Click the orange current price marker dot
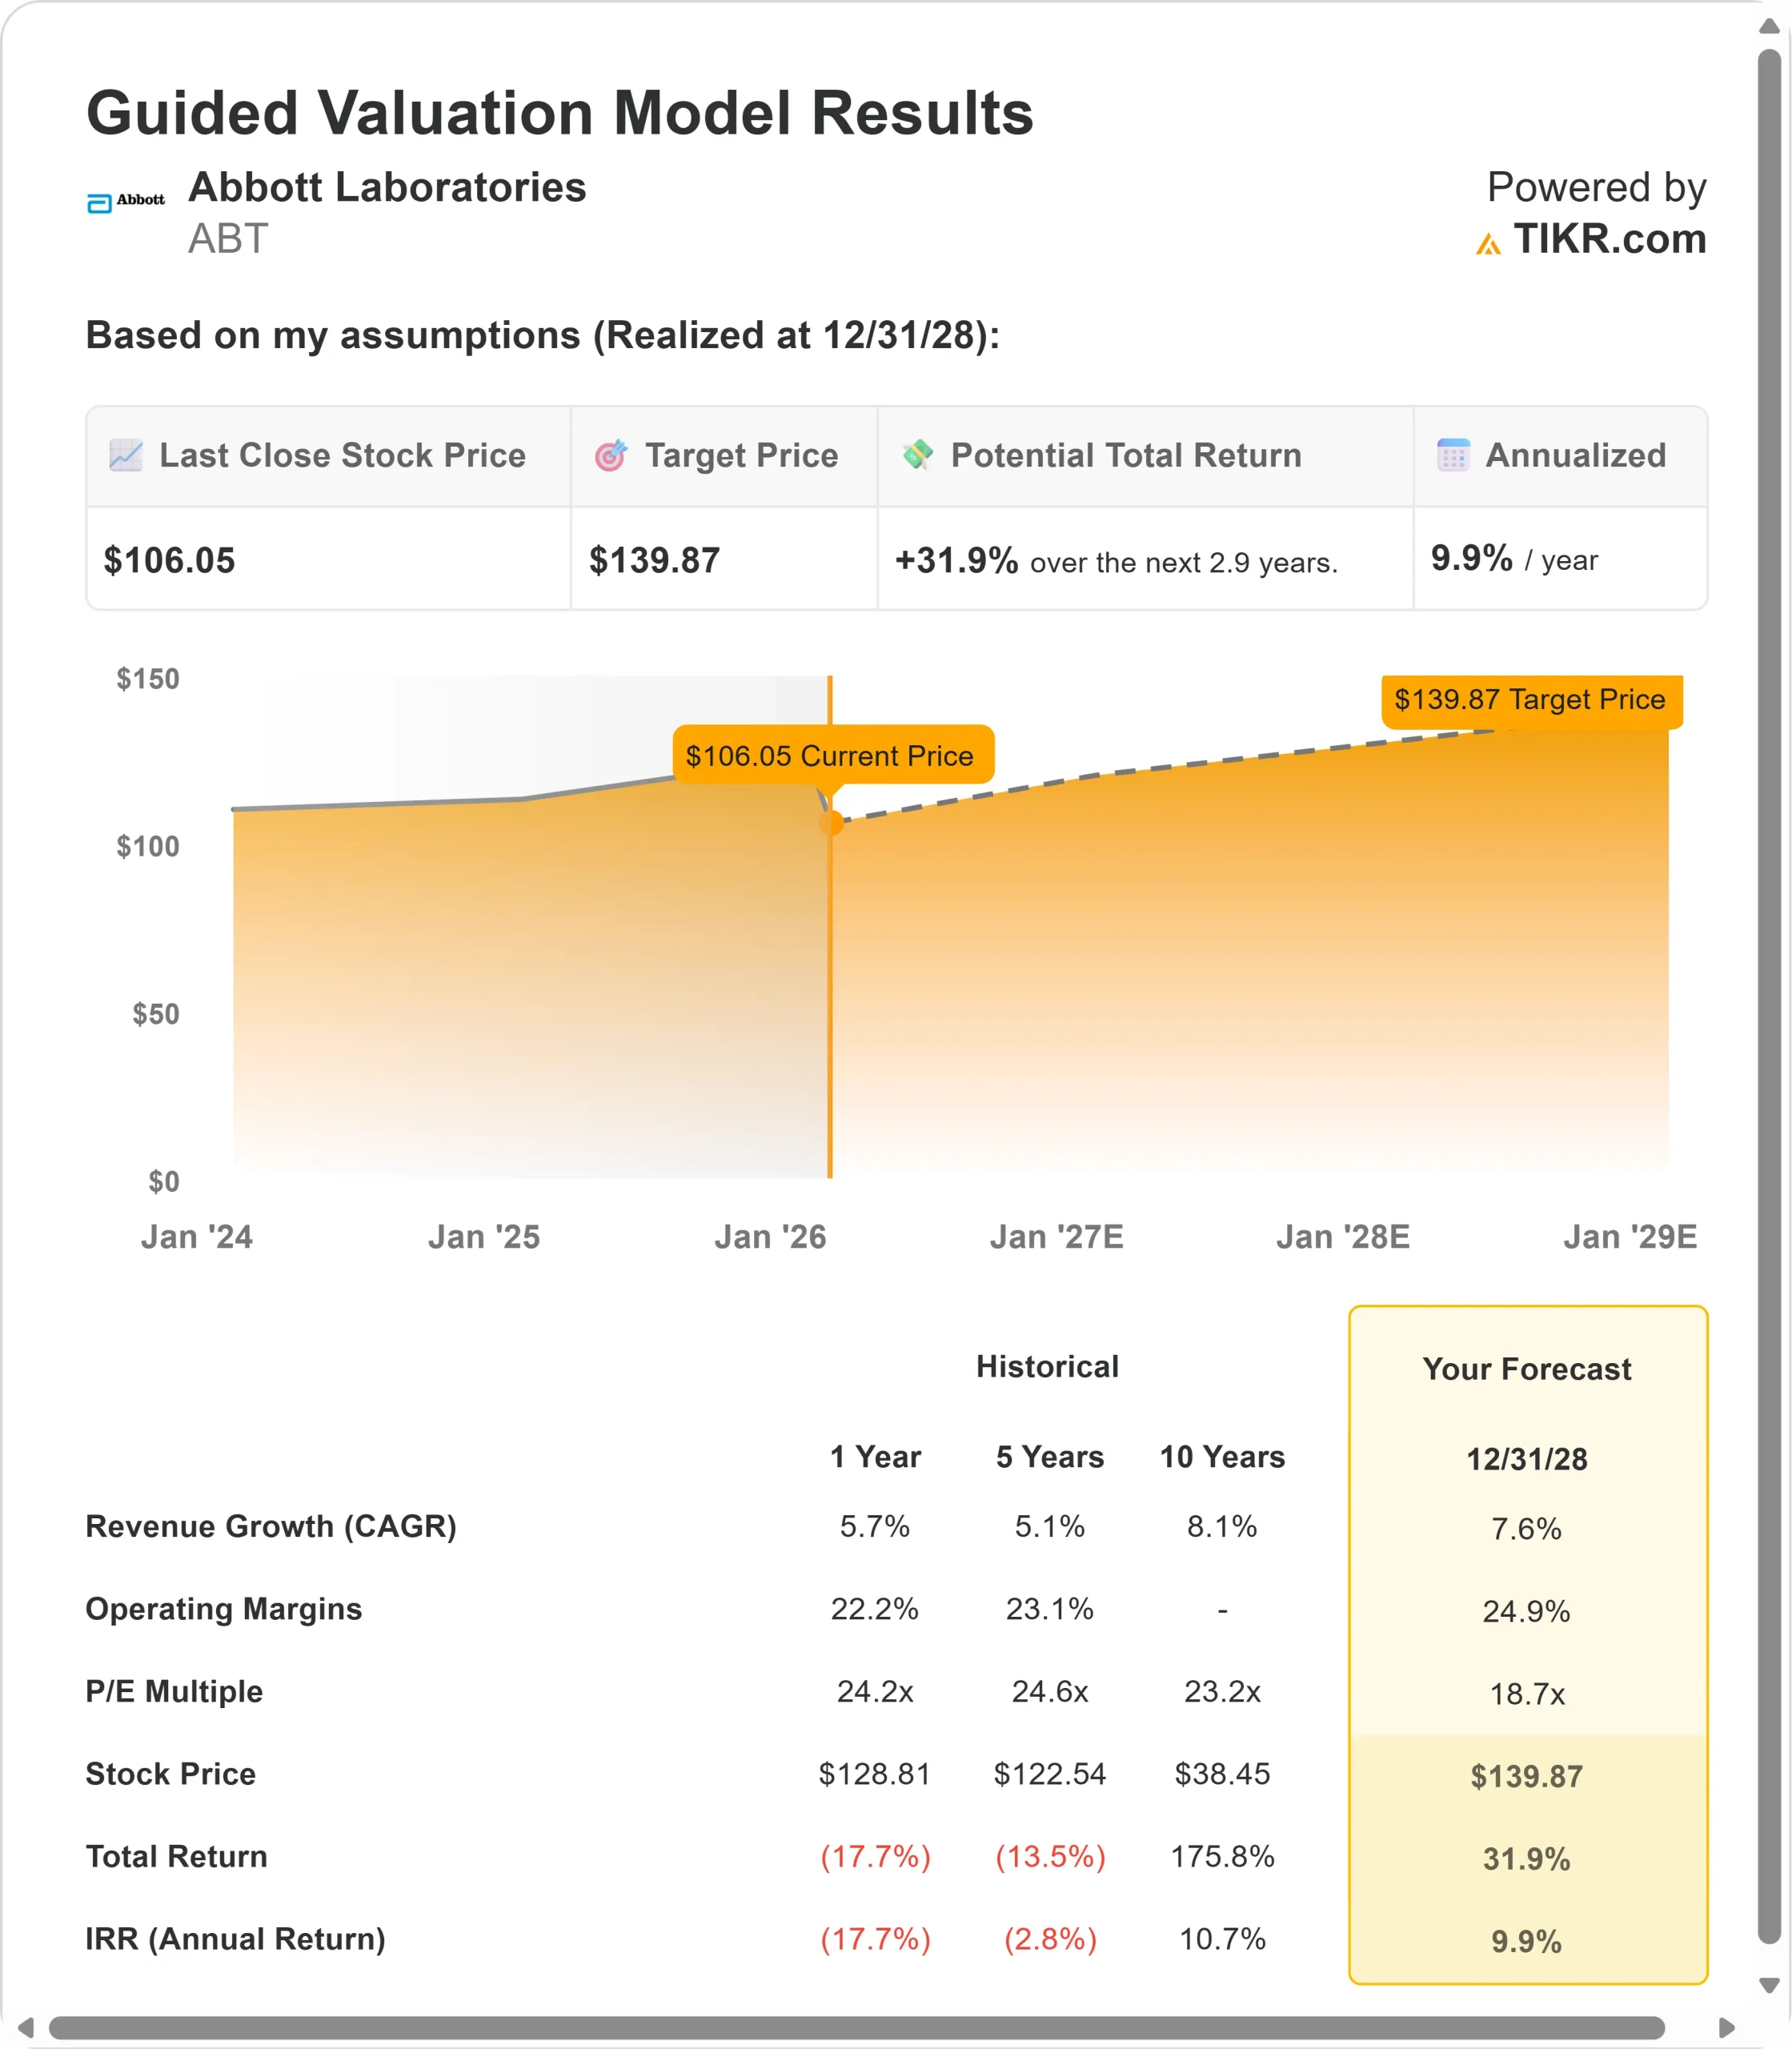Viewport: 1792px width, 2049px height. click(831, 823)
